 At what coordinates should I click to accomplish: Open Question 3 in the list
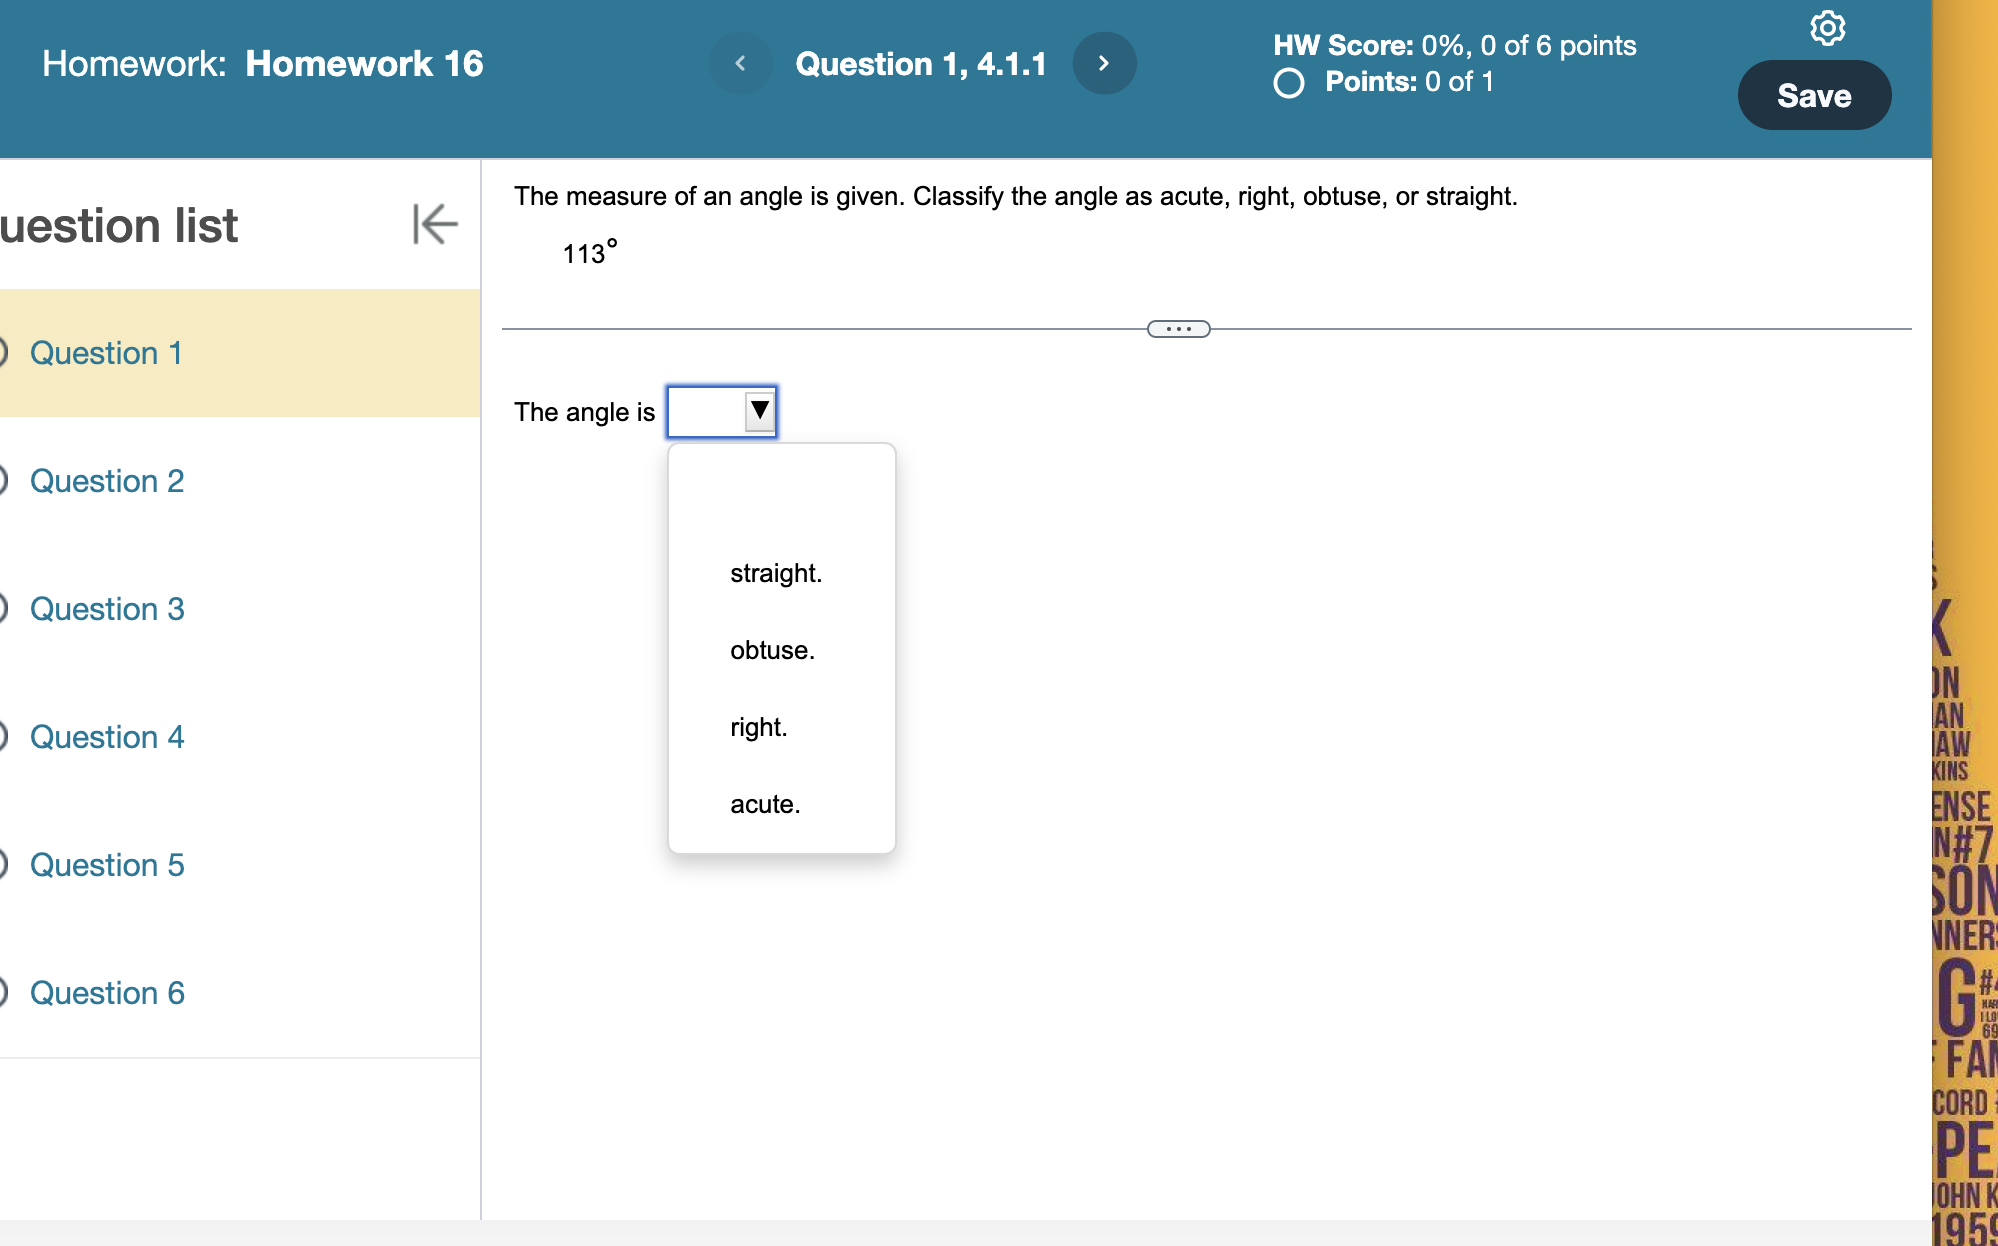107,609
